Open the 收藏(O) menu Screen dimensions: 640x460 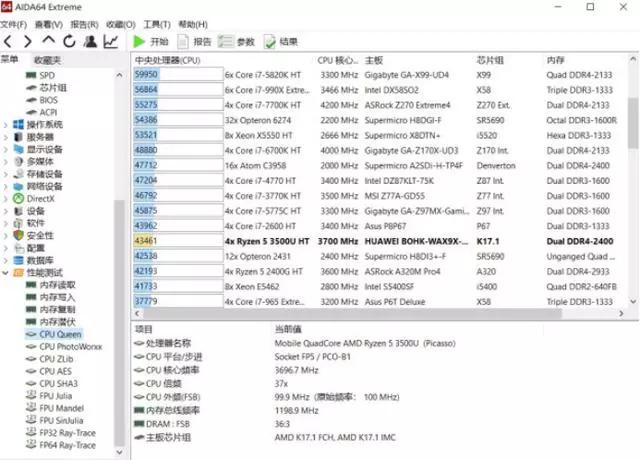tap(121, 24)
